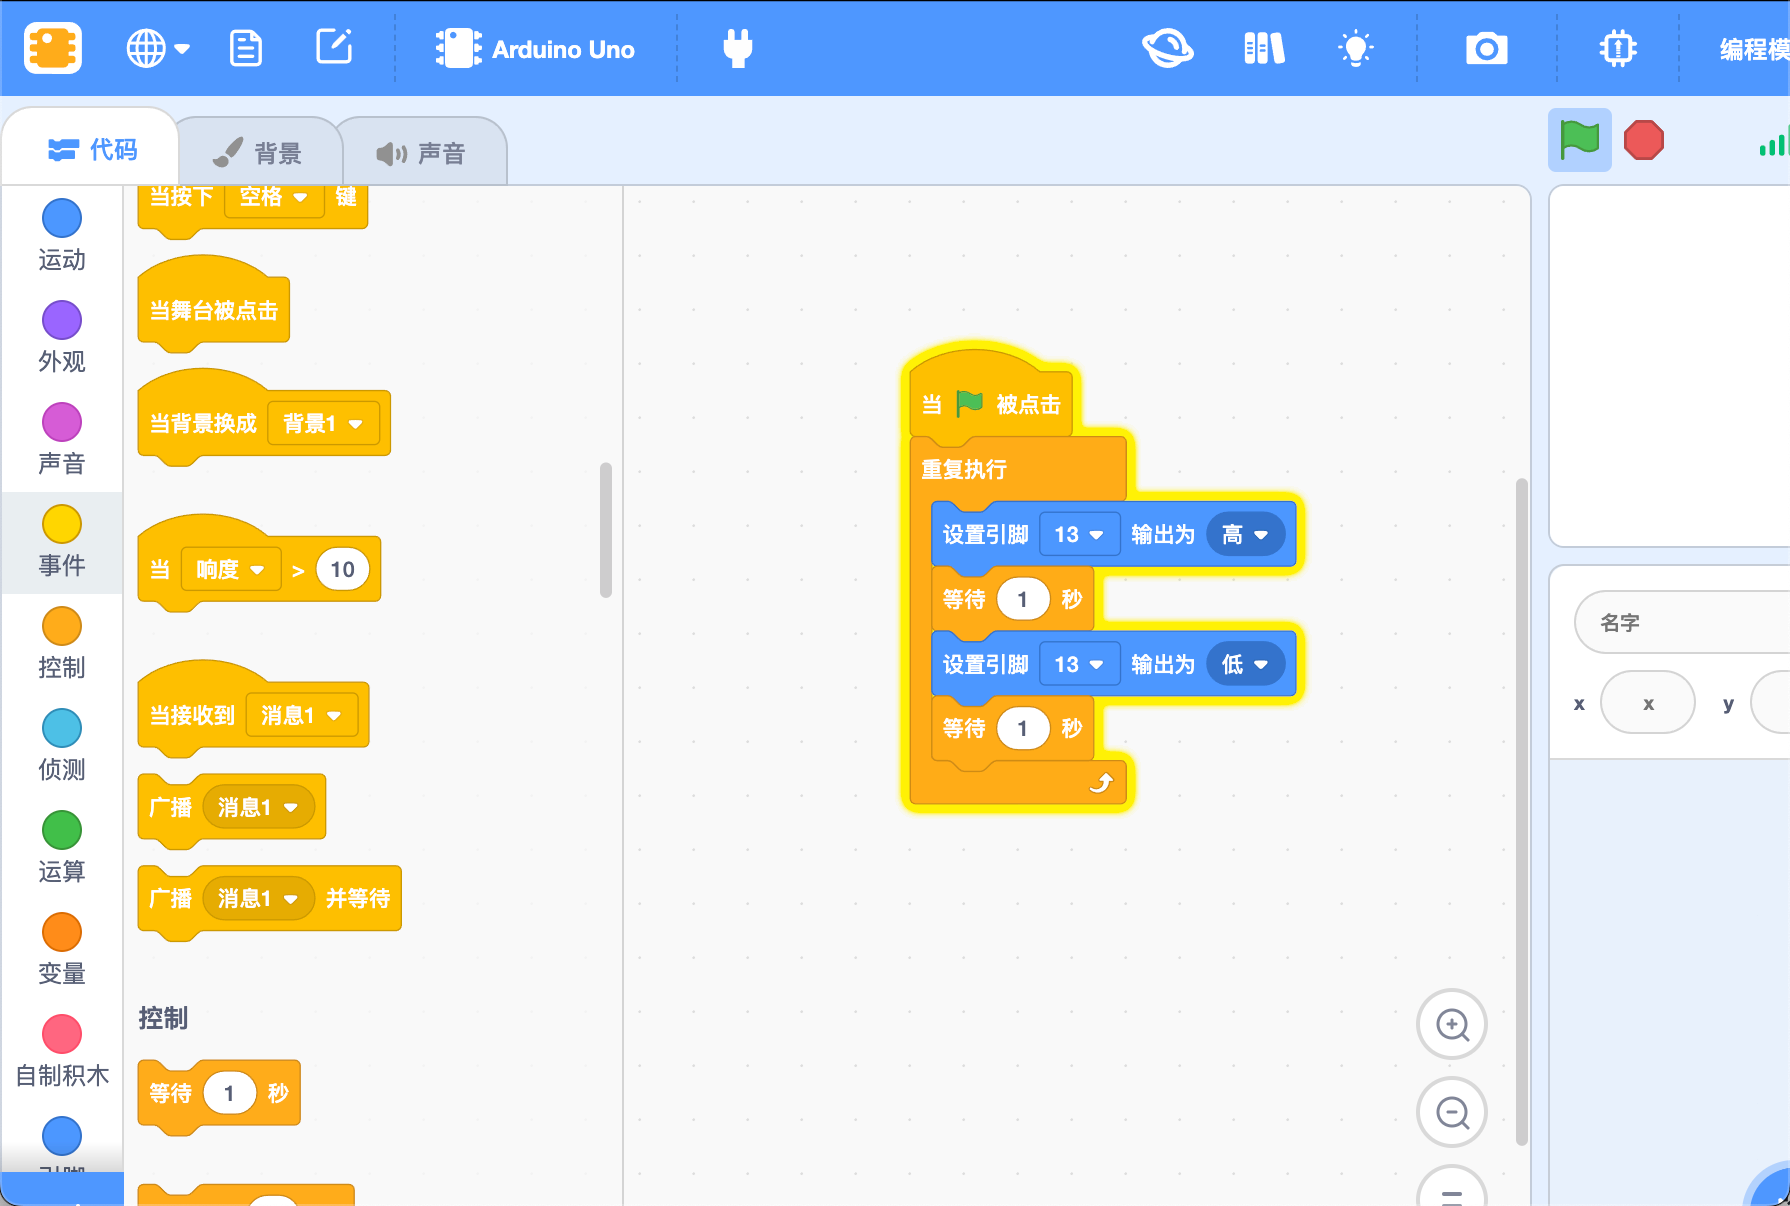Viewport: 1790px width, 1206px height.
Task: Click the camera screenshot icon
Action: [1486, 48]
